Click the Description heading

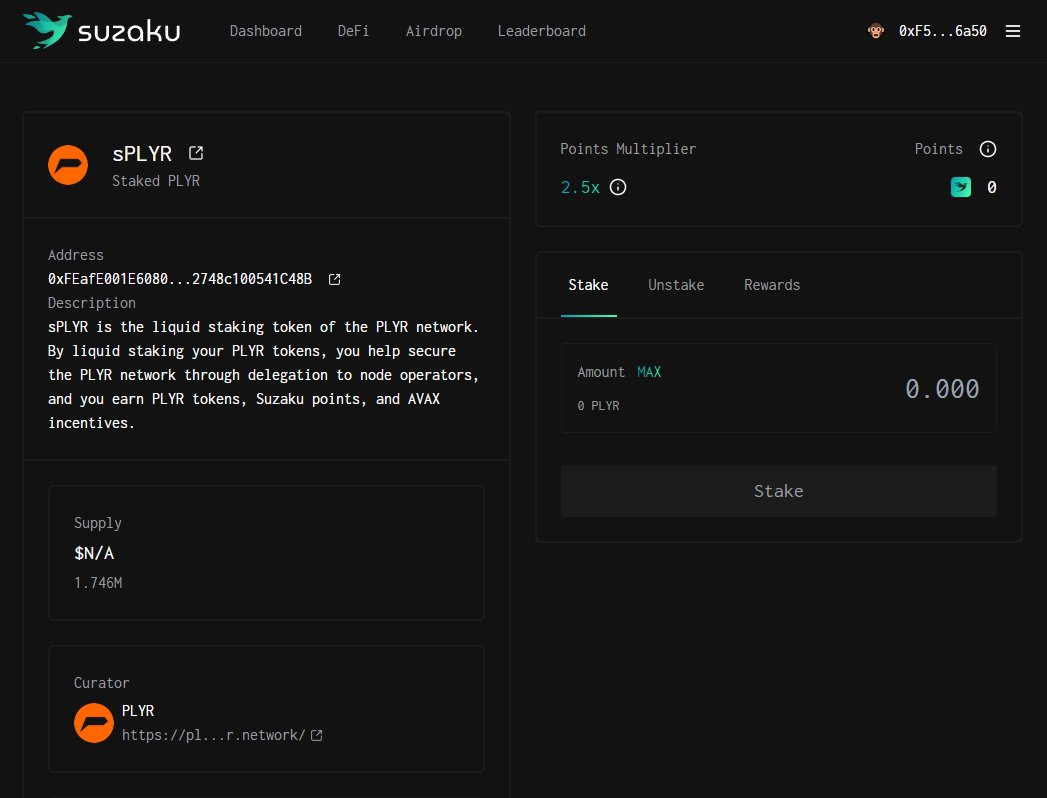(91, 303)
